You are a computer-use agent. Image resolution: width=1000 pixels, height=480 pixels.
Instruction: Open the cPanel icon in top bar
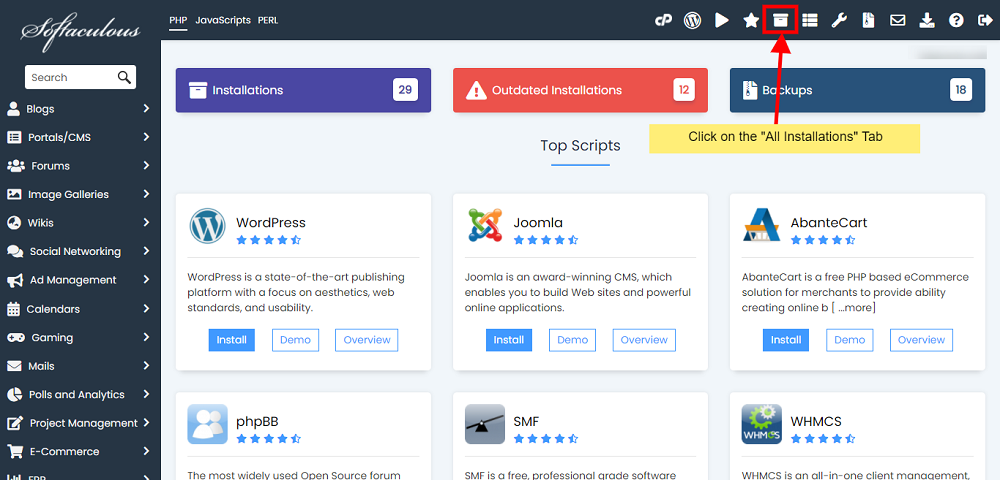click(663, 20)
